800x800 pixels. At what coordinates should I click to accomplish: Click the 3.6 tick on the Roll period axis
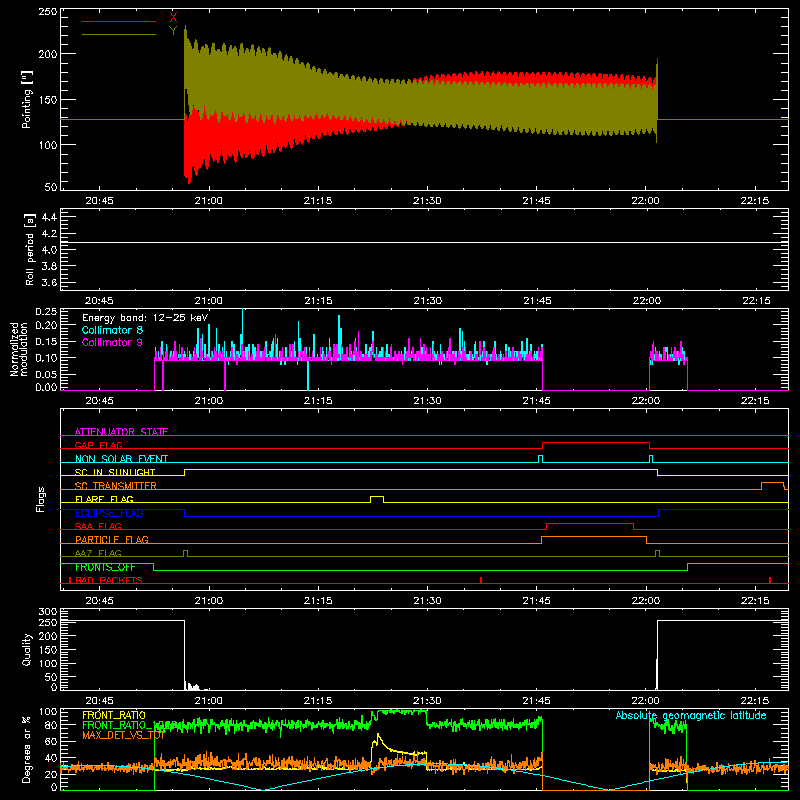pos(49,282)
